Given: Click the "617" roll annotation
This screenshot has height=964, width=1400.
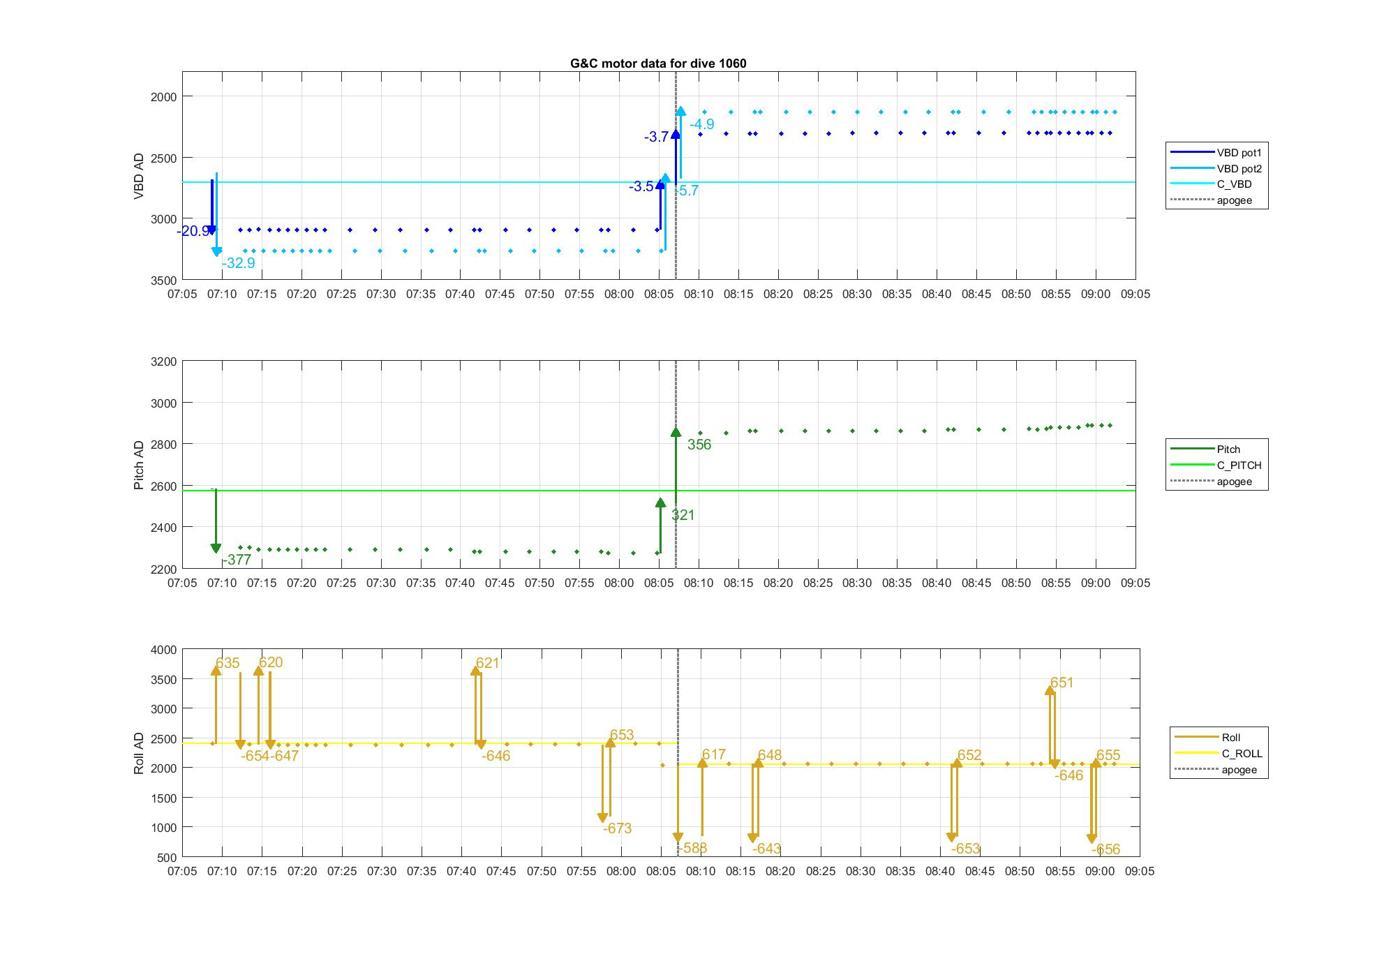Looking at the screenshot, I should pos(714,755).
